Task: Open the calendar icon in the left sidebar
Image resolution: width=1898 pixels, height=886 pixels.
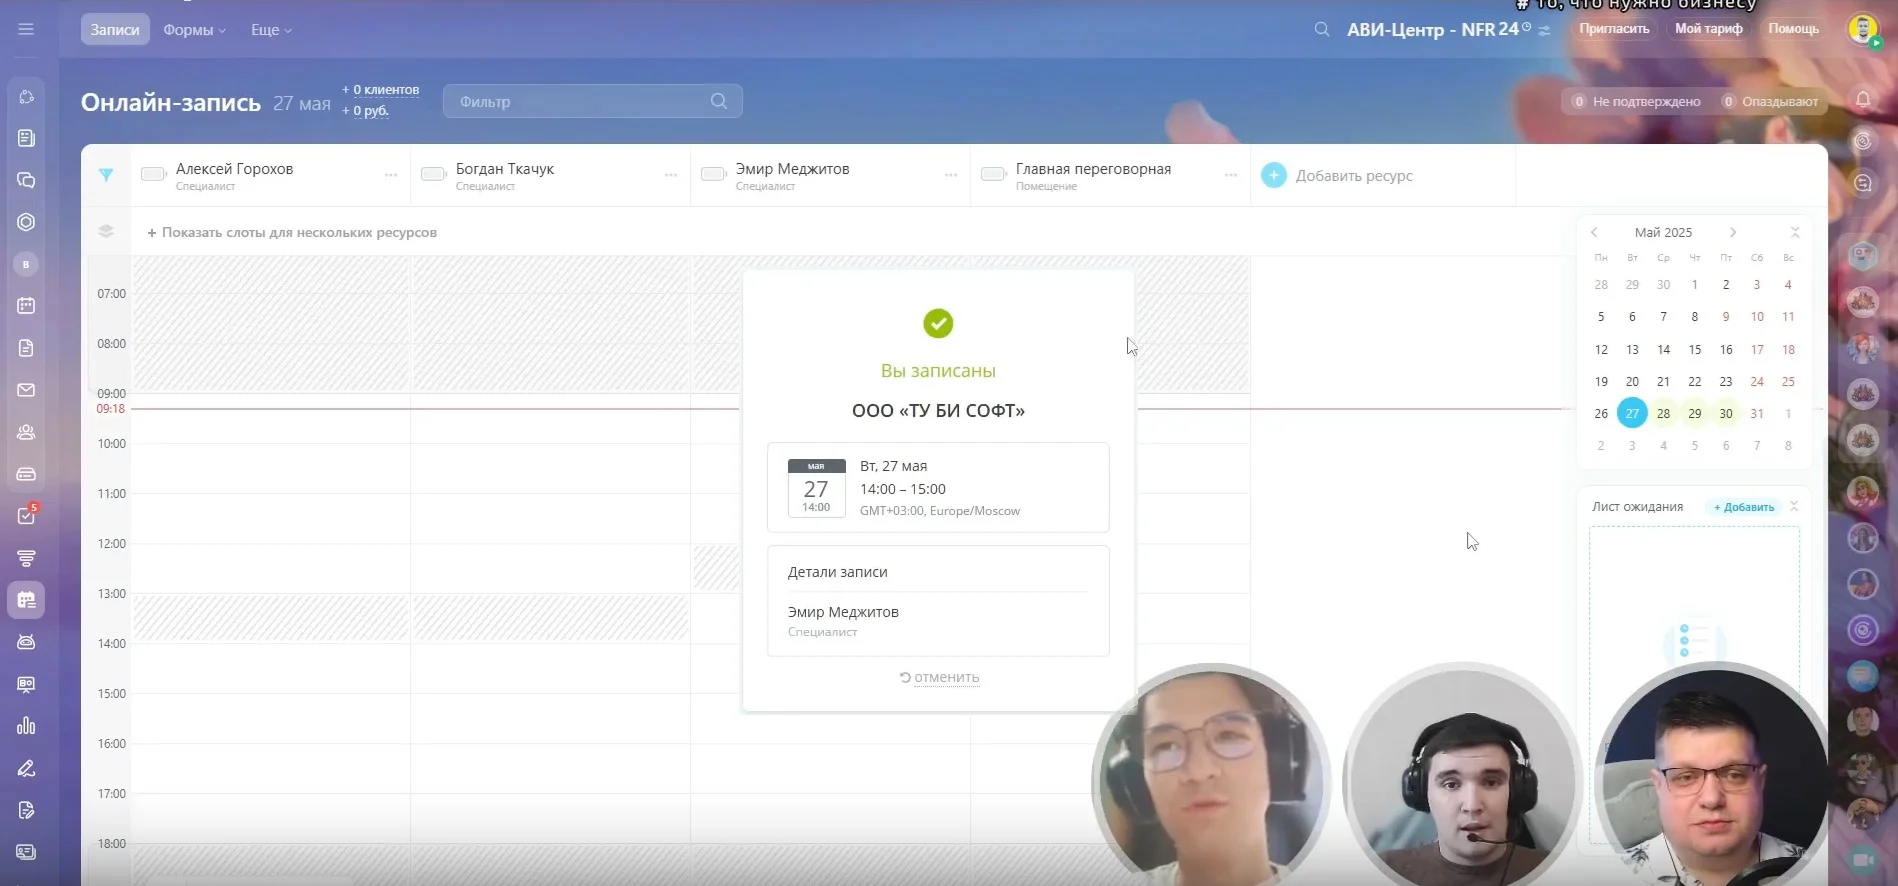Action: click(x=27, y=306)
